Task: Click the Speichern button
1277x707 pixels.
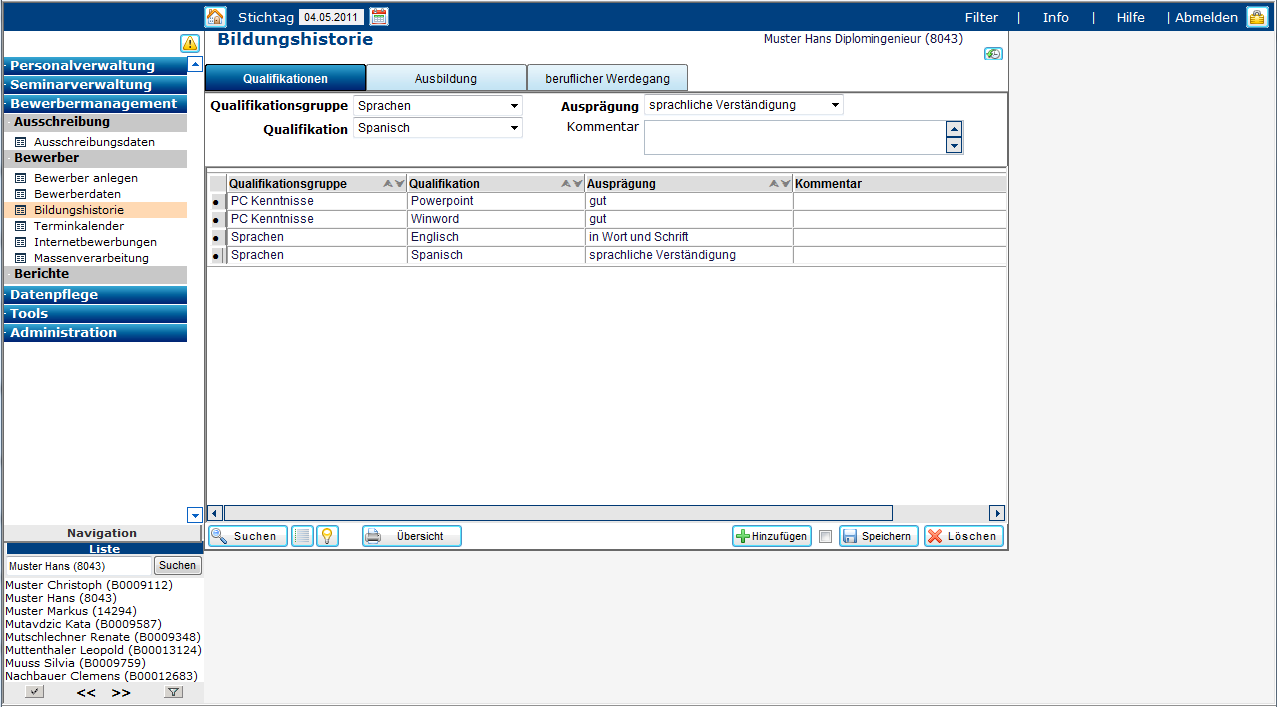Action: [x=878, y=536]
